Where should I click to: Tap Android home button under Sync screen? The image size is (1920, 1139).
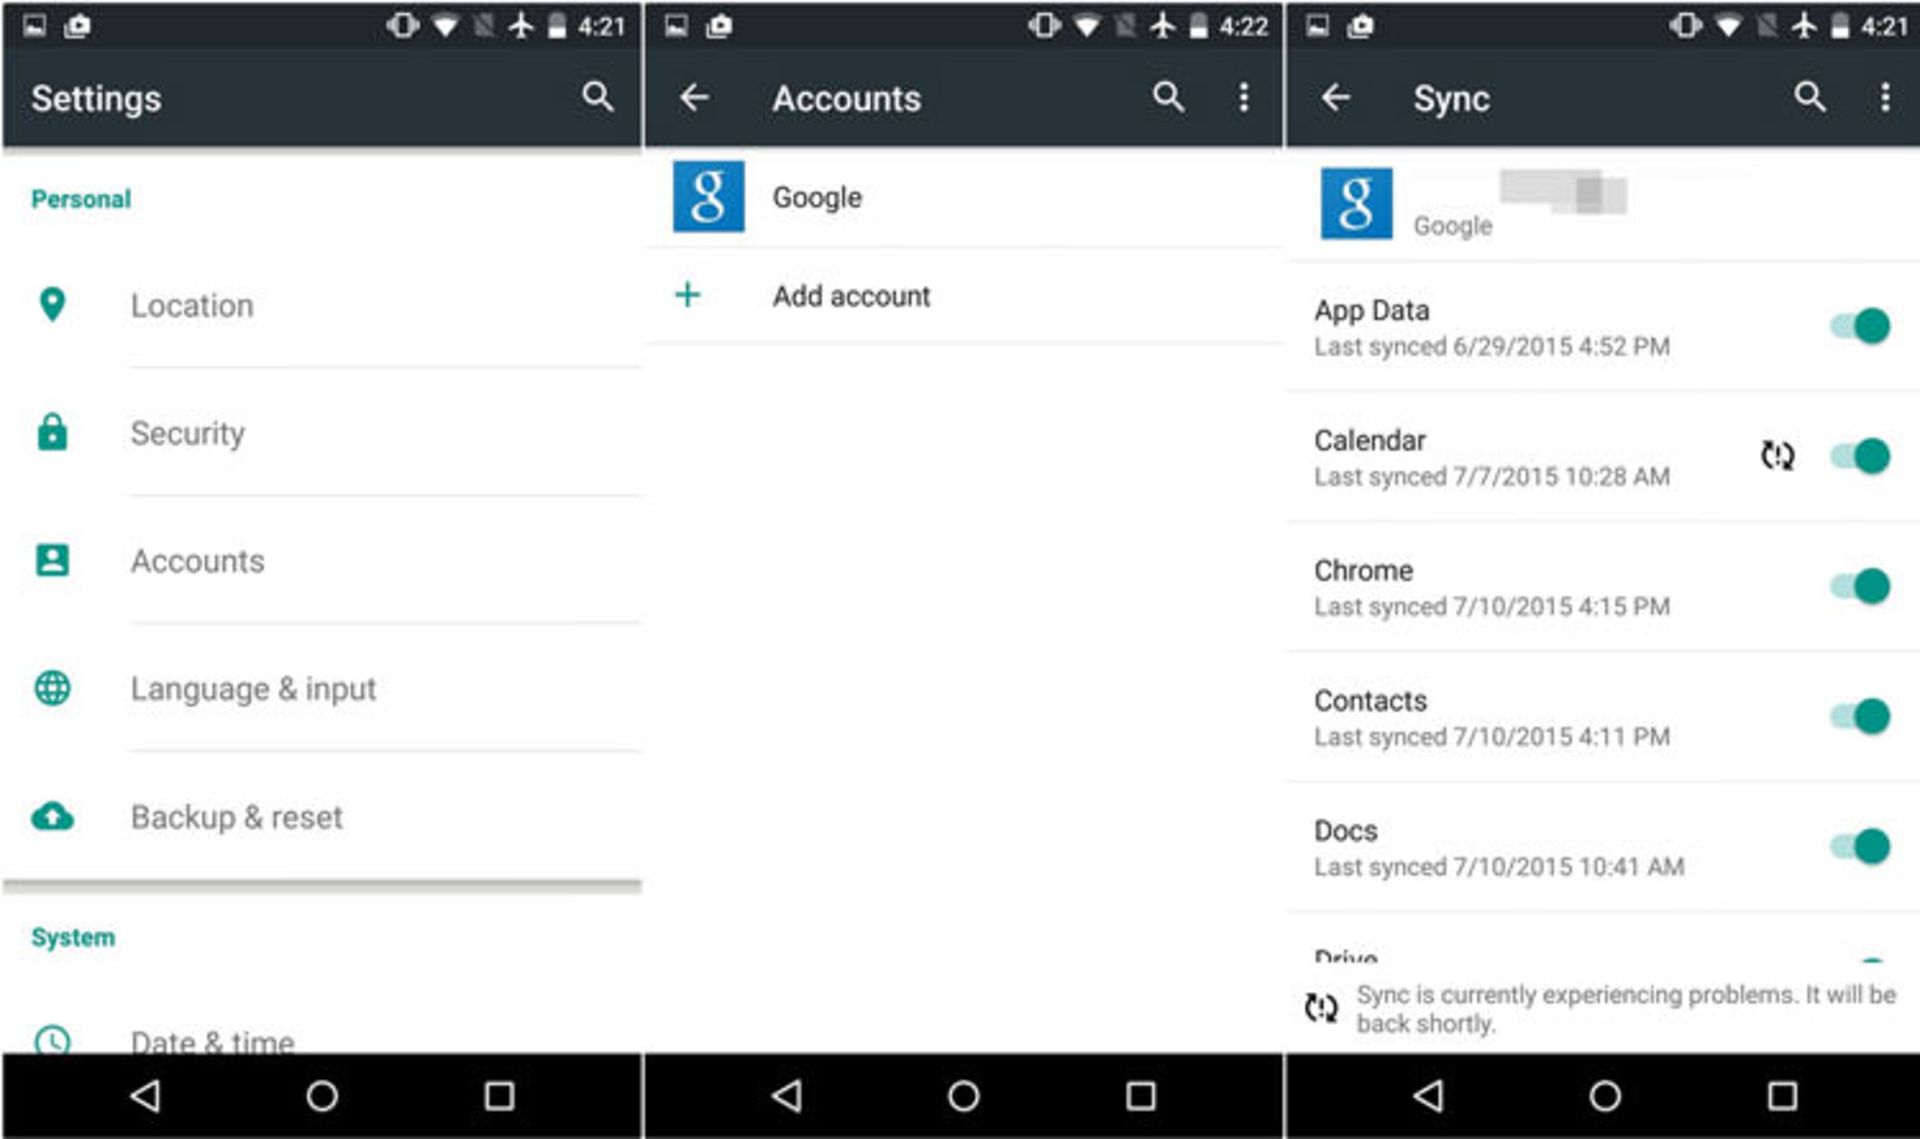(1605, 1096)
